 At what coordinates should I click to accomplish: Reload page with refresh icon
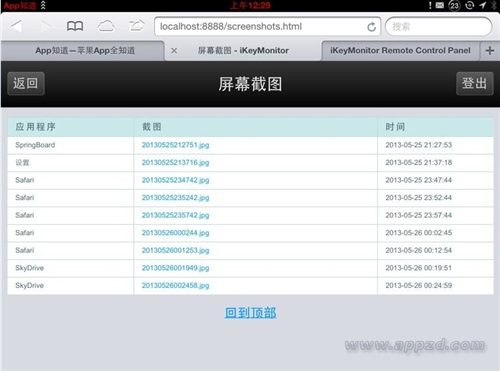click(x=372, y=27)
